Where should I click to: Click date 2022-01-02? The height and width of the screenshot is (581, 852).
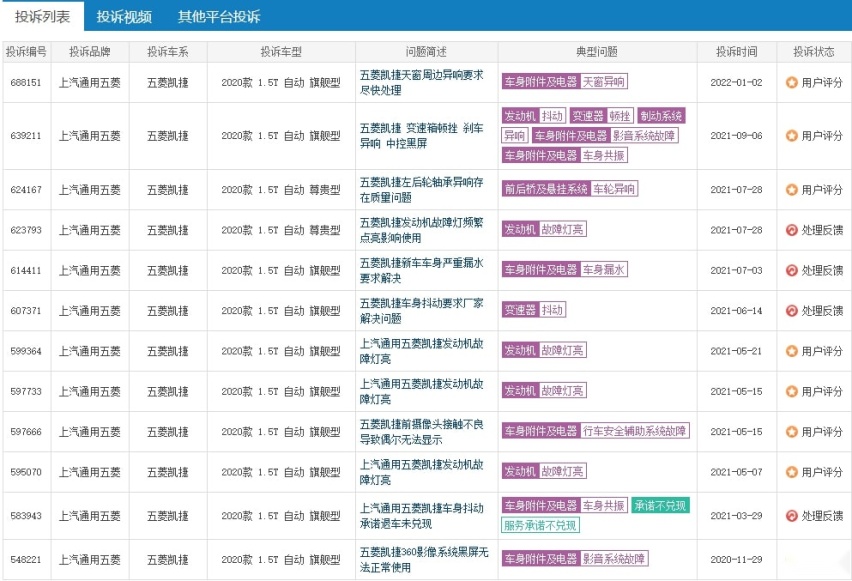click(736, 83)
